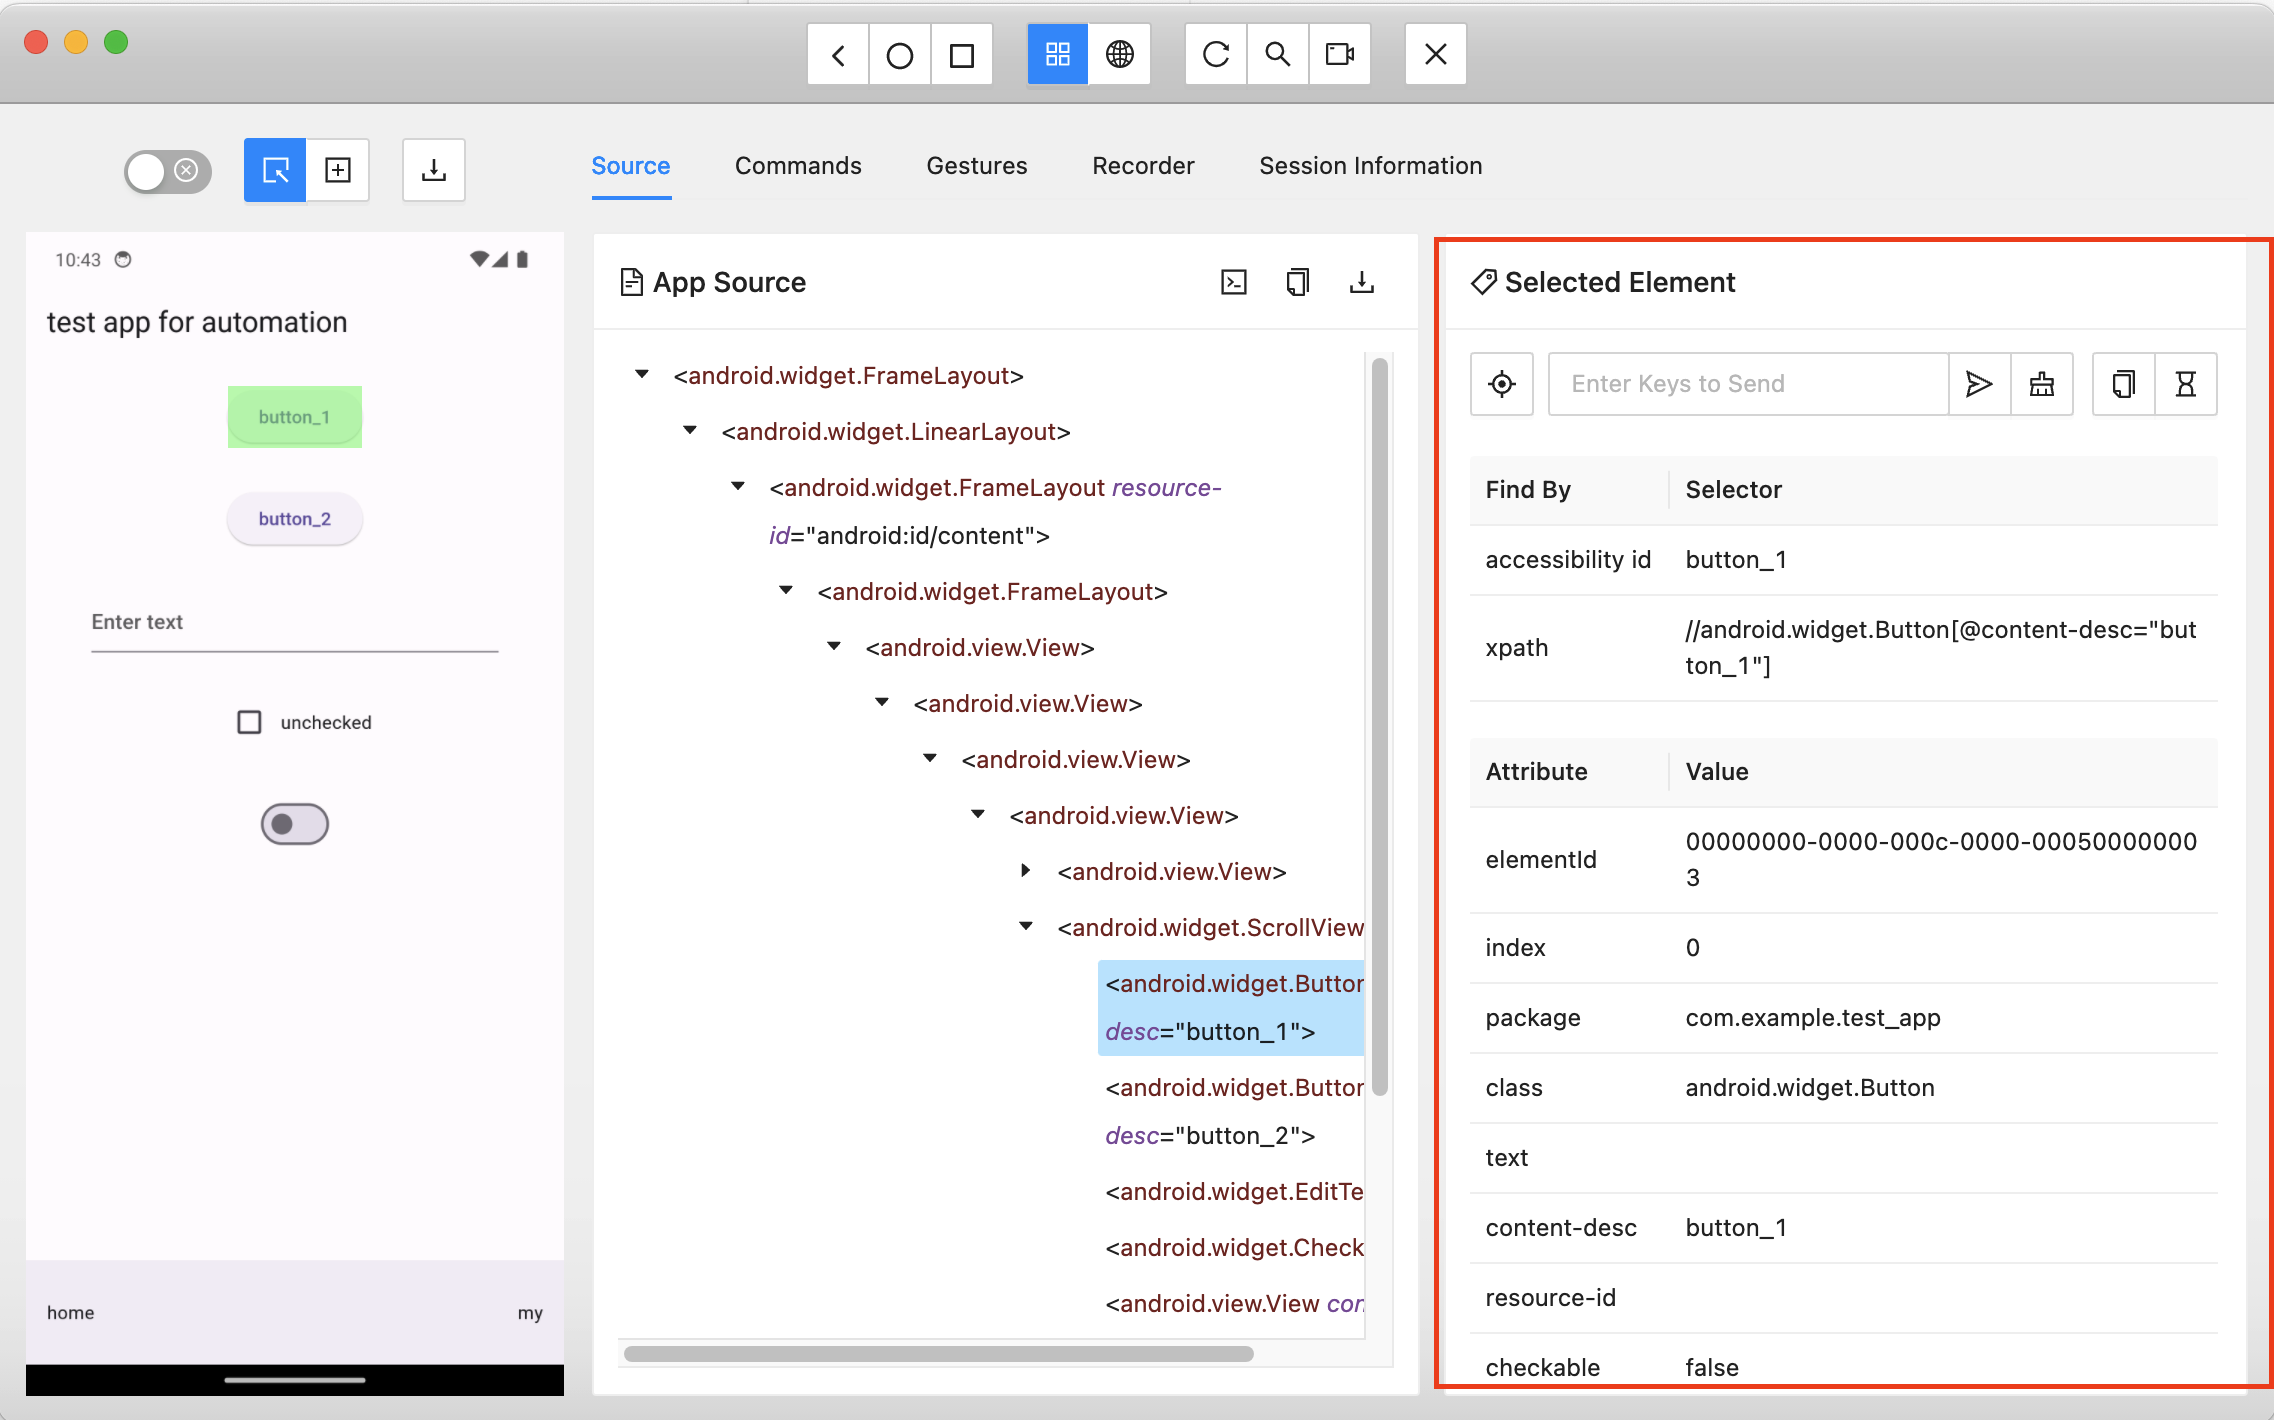Viewport: 2274px width, 1420px height.
Task: Check the unchecked checkbox in app preview
Action: [x=249, y=722]
